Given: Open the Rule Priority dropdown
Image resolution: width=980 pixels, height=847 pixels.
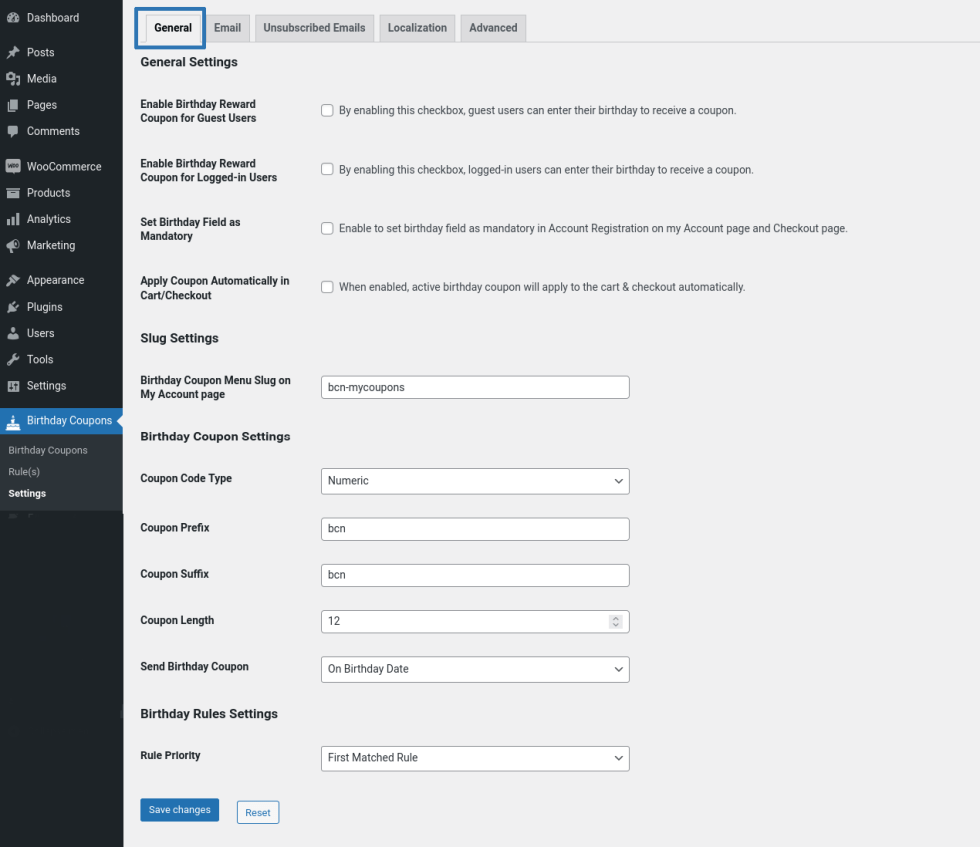Looking at the screenshot, I should [475, 758].
